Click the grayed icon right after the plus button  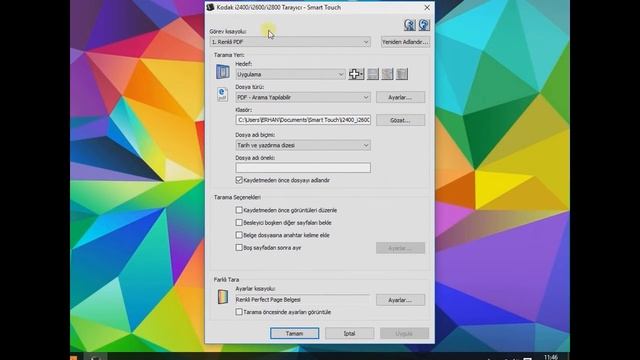(x=373, y=74)
